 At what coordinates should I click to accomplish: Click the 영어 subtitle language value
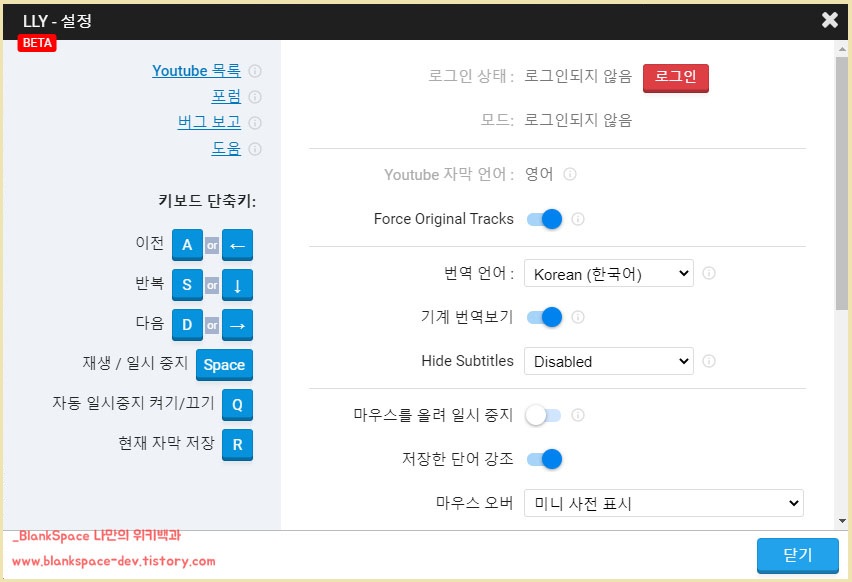[538, 174]
